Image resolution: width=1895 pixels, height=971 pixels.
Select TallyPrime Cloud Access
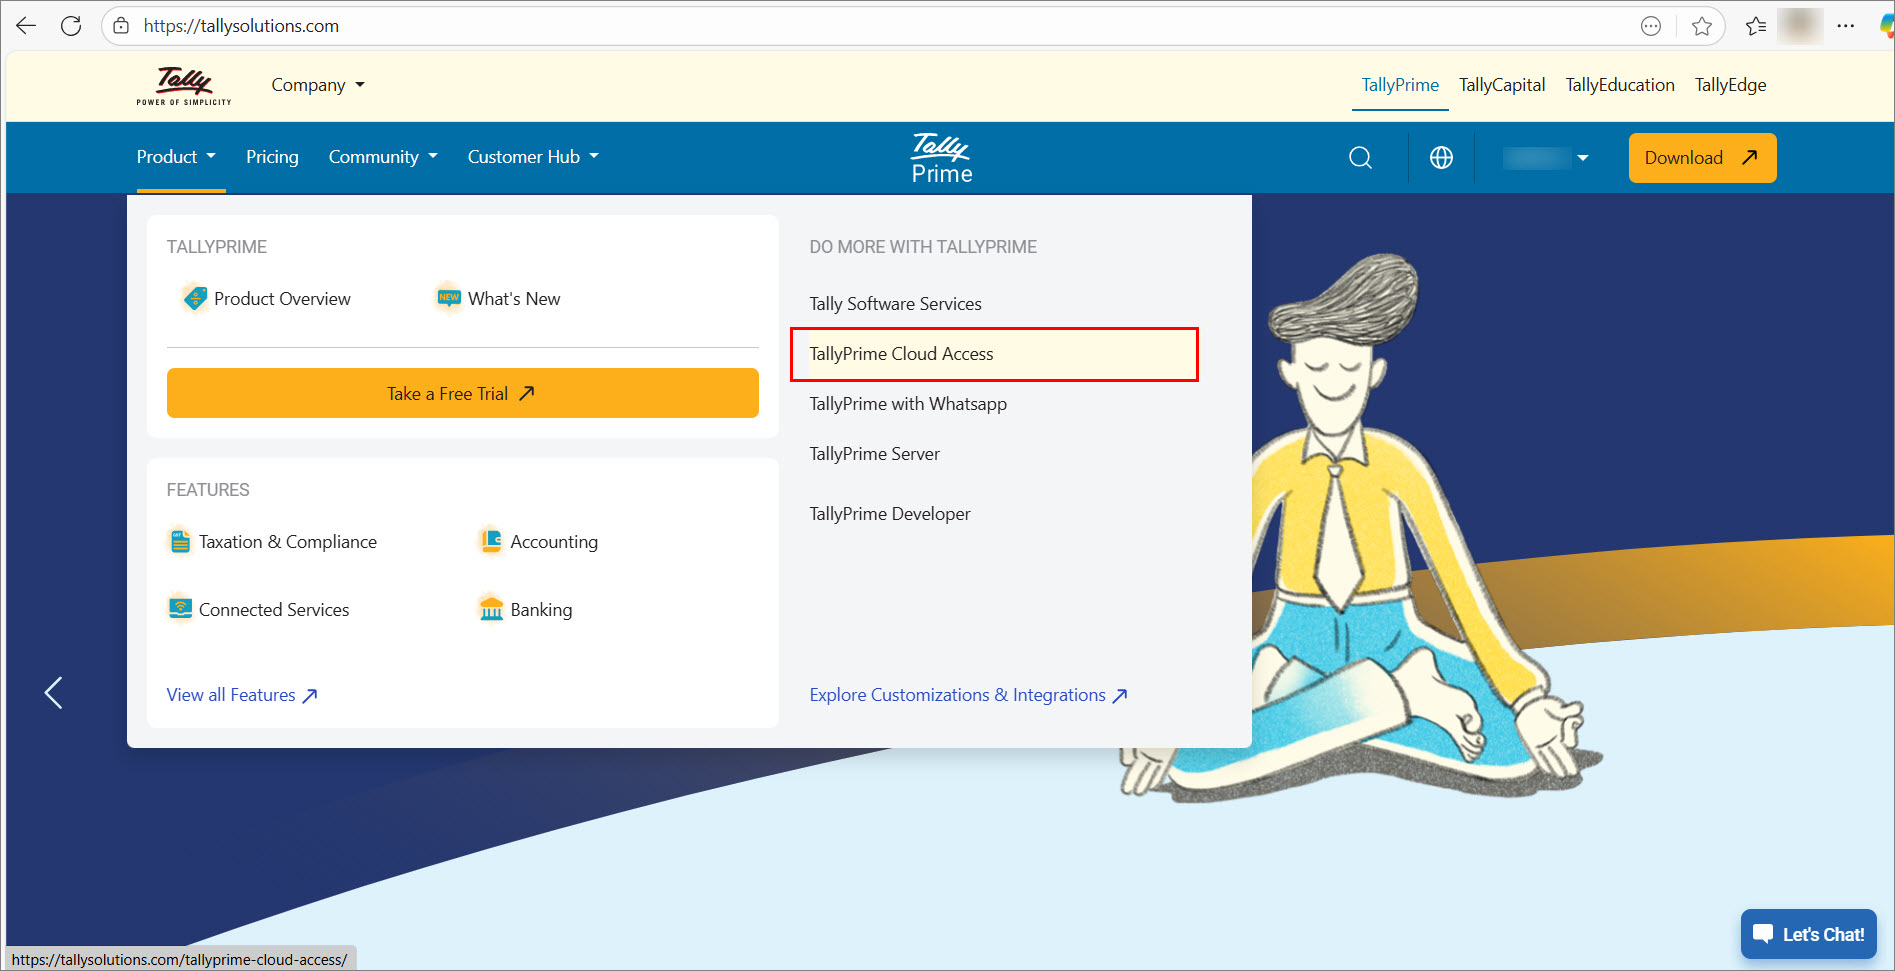[901, 354]
